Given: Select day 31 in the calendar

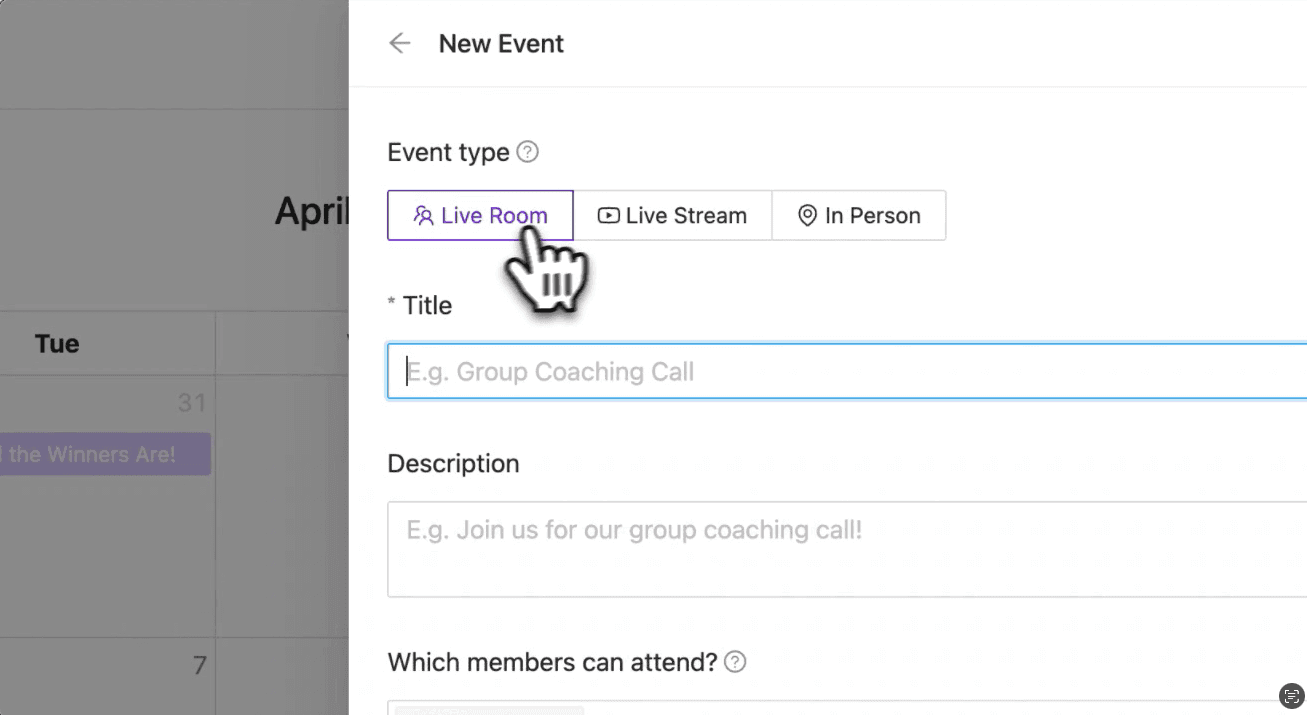Looking at the screenshot, I should click(192, 403).
